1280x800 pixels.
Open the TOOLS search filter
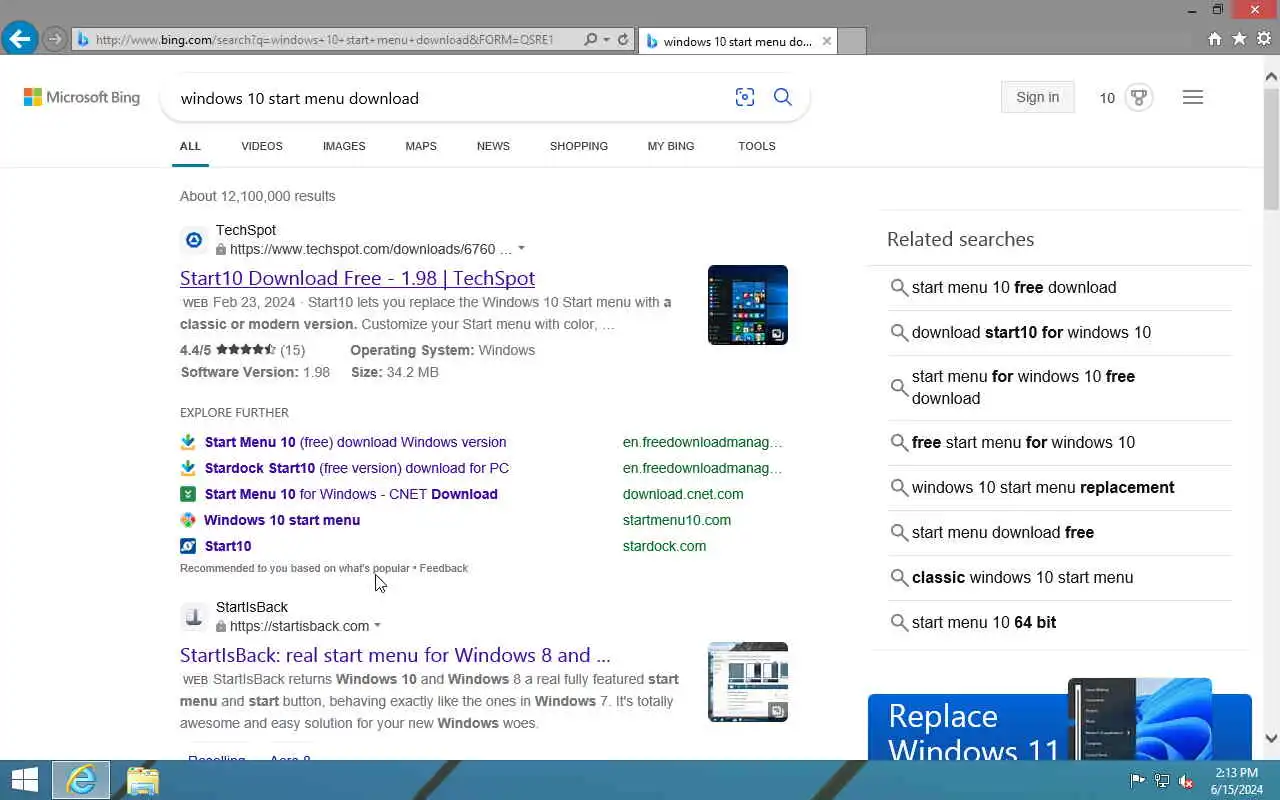757,146
